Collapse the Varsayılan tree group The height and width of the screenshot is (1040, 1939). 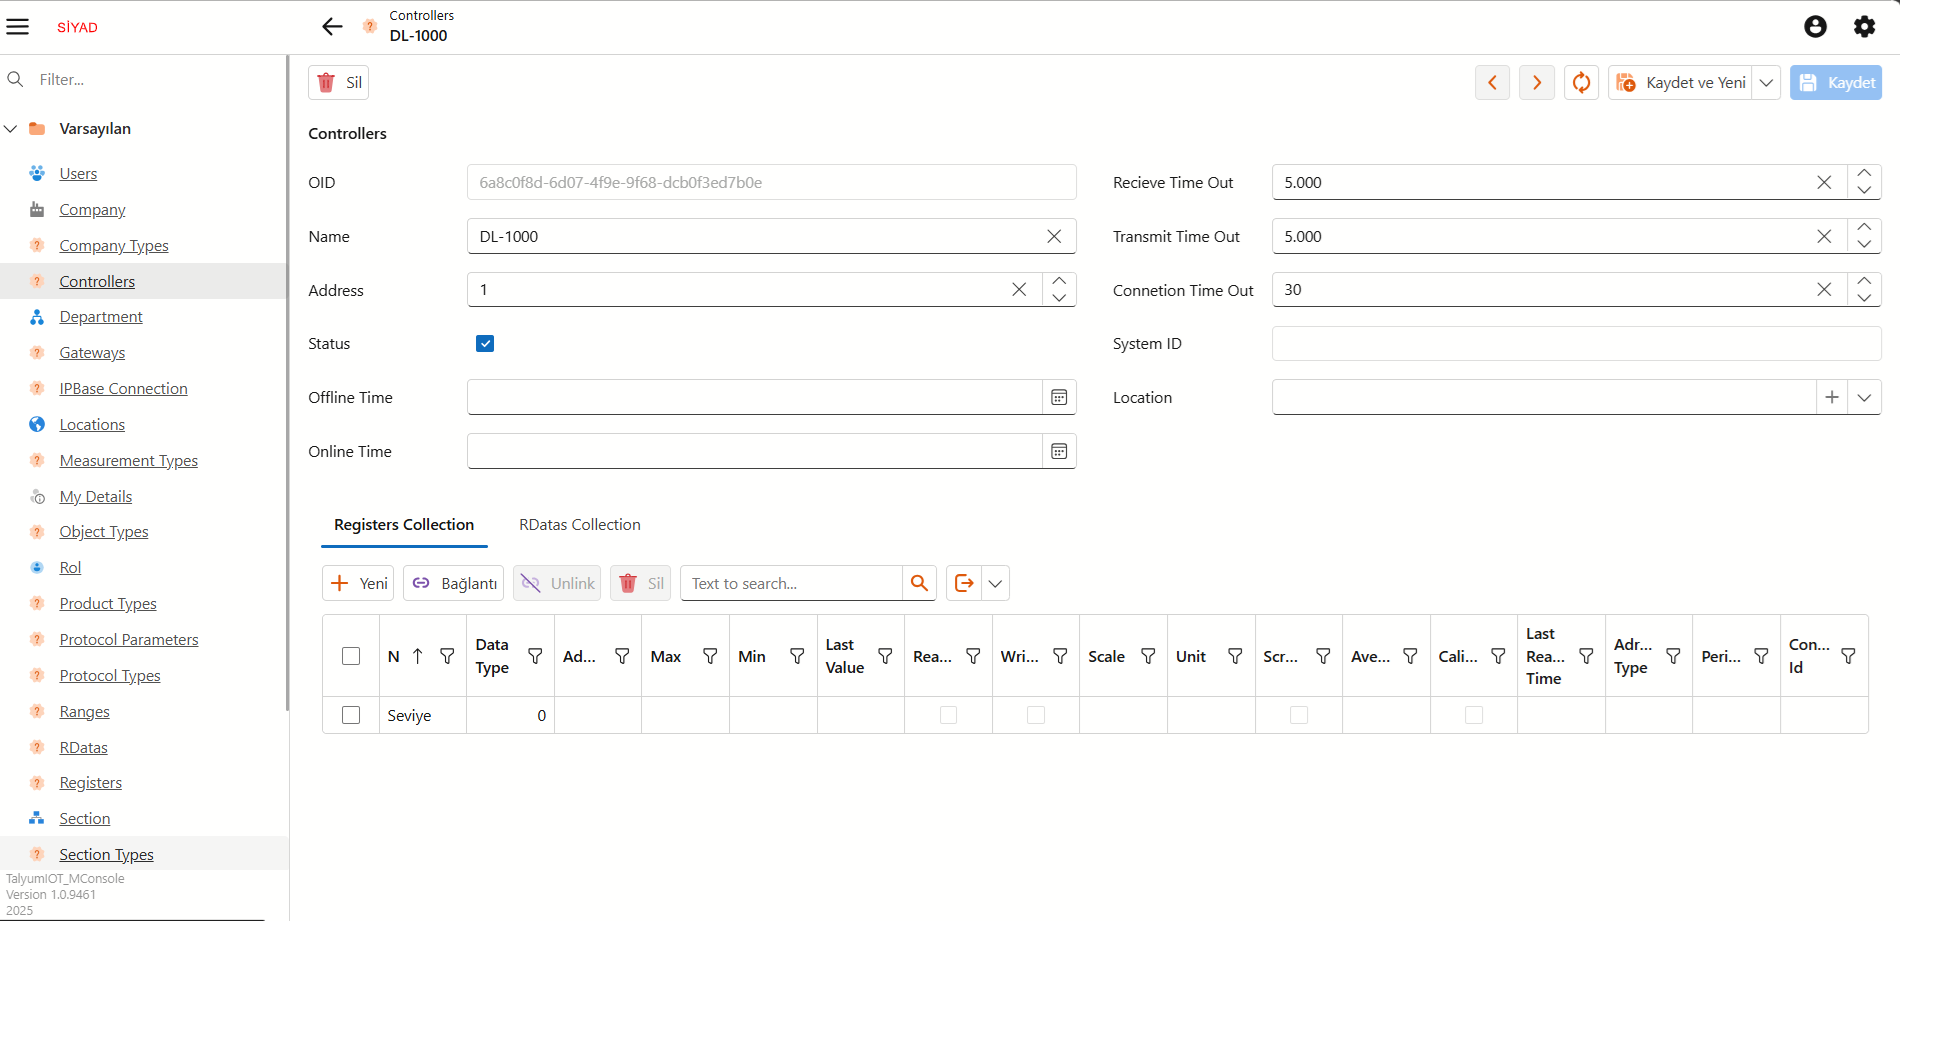click(x=11, y=129)
